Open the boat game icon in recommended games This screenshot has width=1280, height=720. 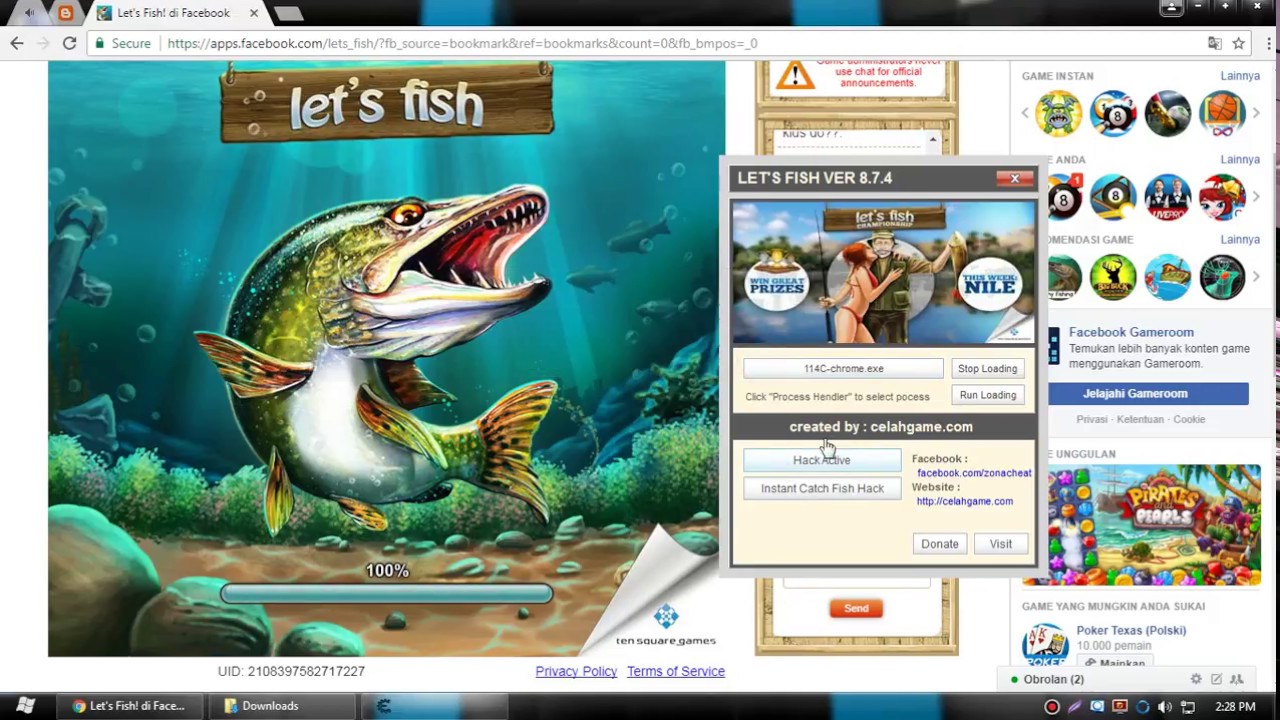[1167, 277]
